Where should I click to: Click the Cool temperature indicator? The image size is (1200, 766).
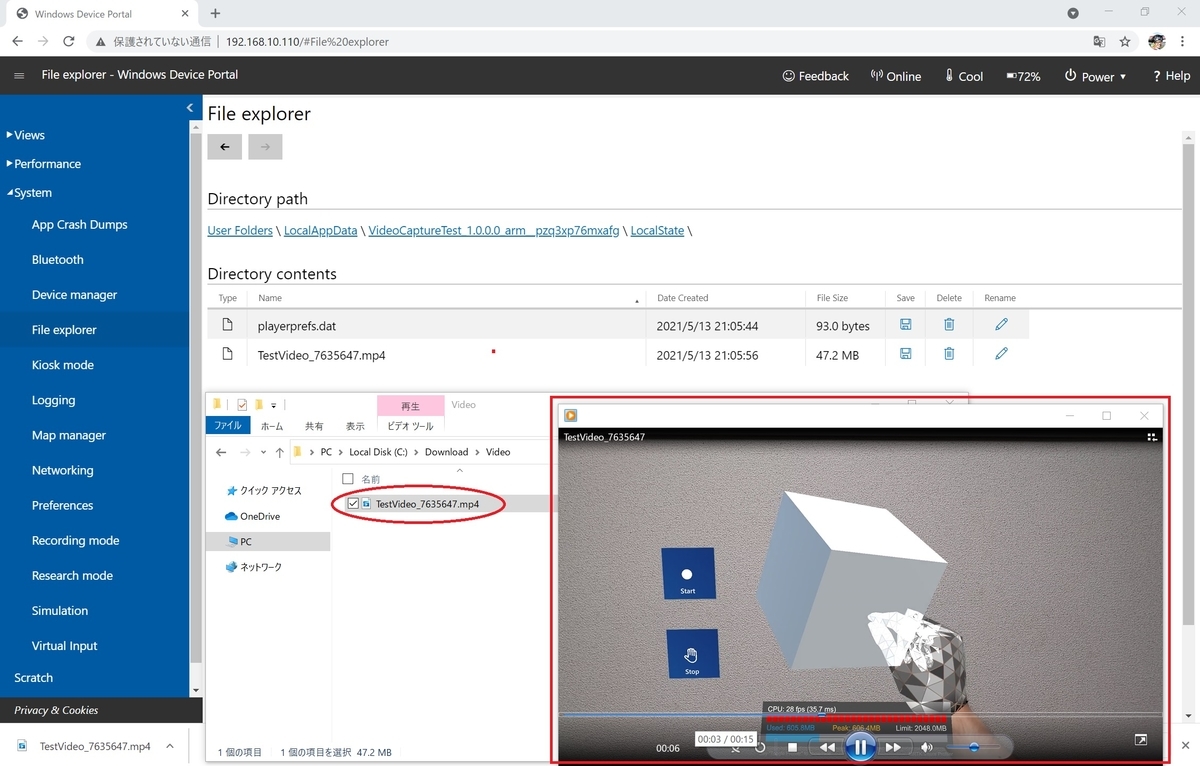(964, 76)
